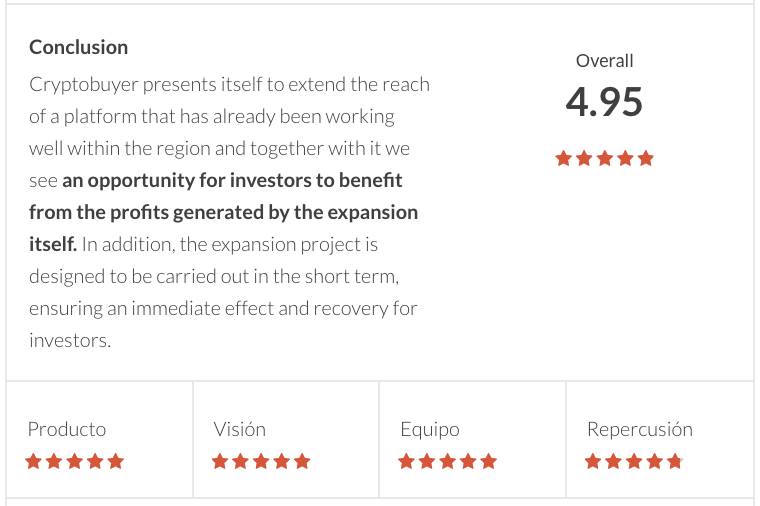Click the second star under Repercusión
Viewport: 760px width, 506px height.
click(614, 461)
